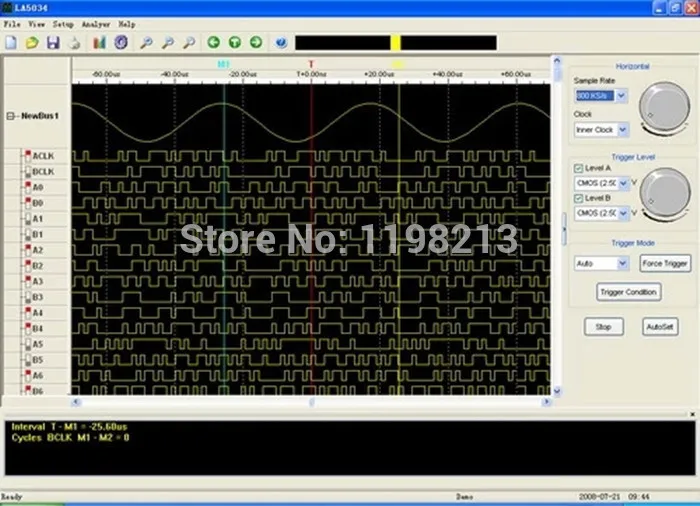Screen dimensions: 700x506
Task: Open the Help menu
Action: click(127, 24)
